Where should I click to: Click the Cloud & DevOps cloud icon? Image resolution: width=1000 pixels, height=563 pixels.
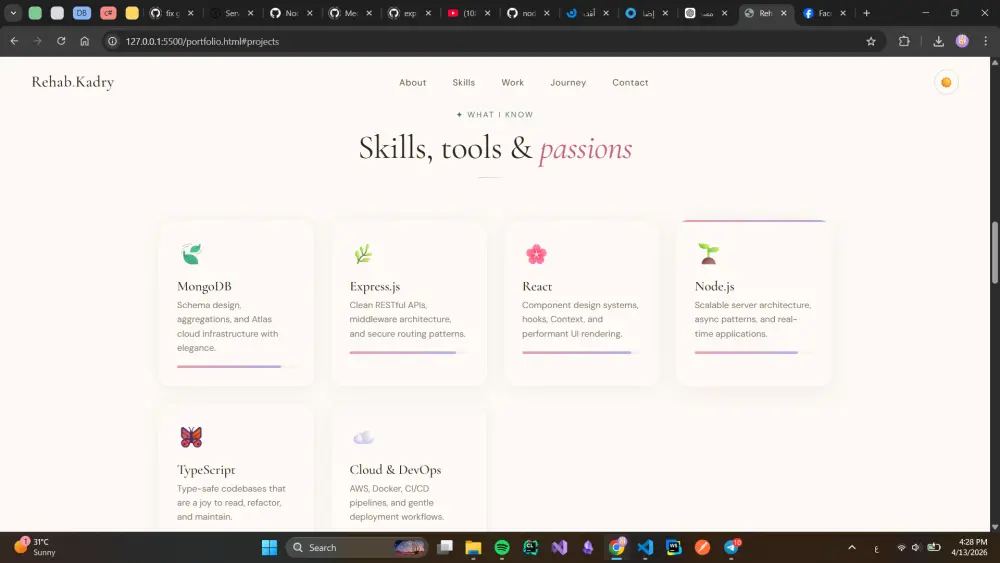click(364, 437)
